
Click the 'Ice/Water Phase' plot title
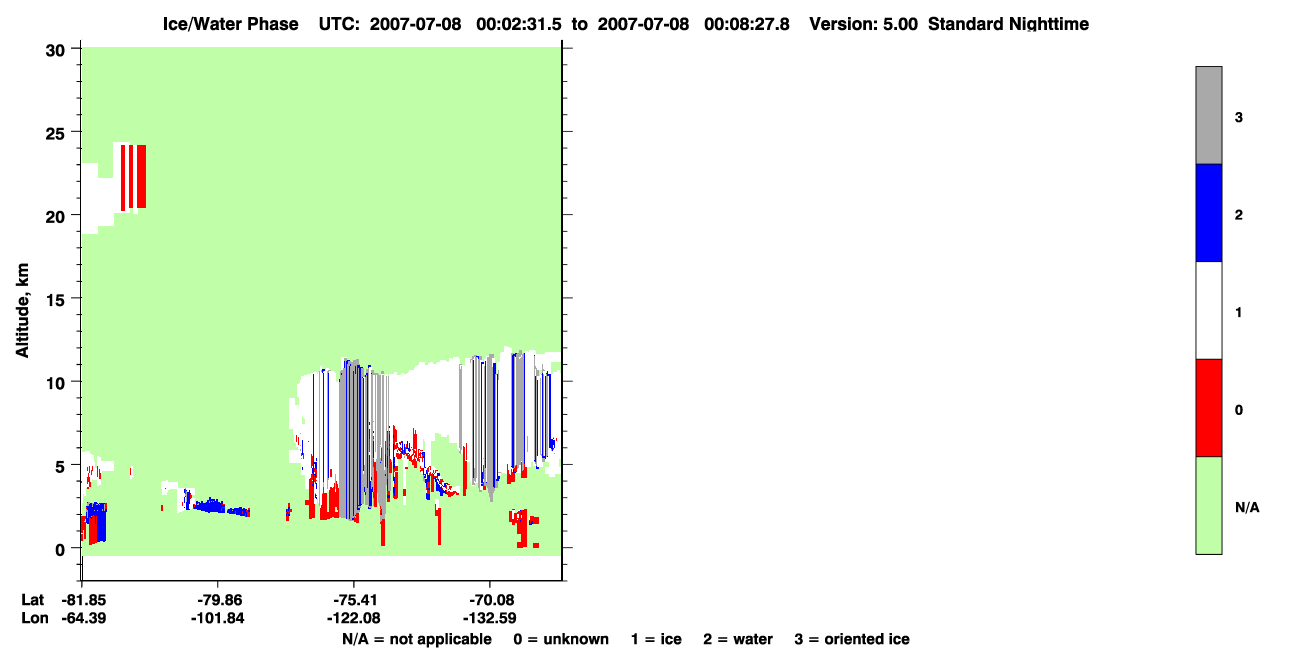pyautogui.click(x=230, y=23)
